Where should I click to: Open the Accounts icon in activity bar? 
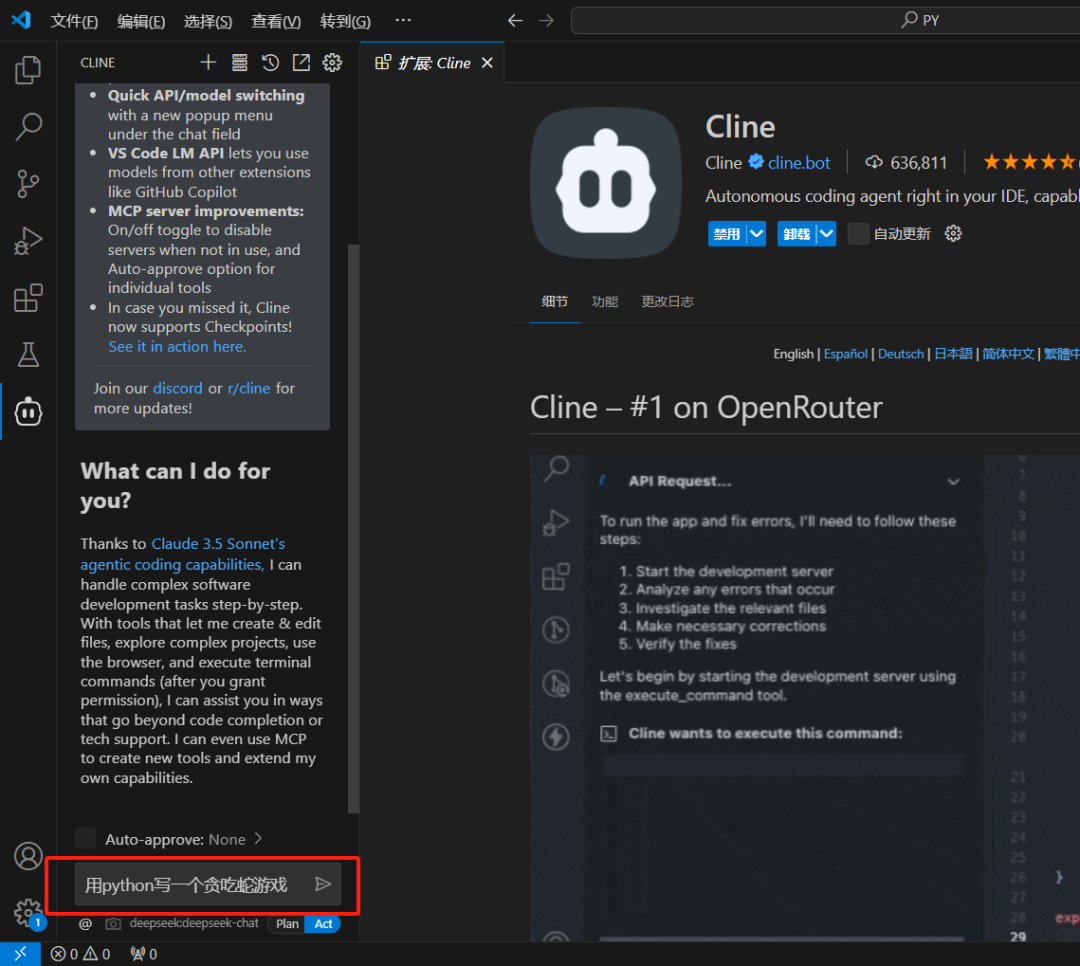tap(28, 856)
